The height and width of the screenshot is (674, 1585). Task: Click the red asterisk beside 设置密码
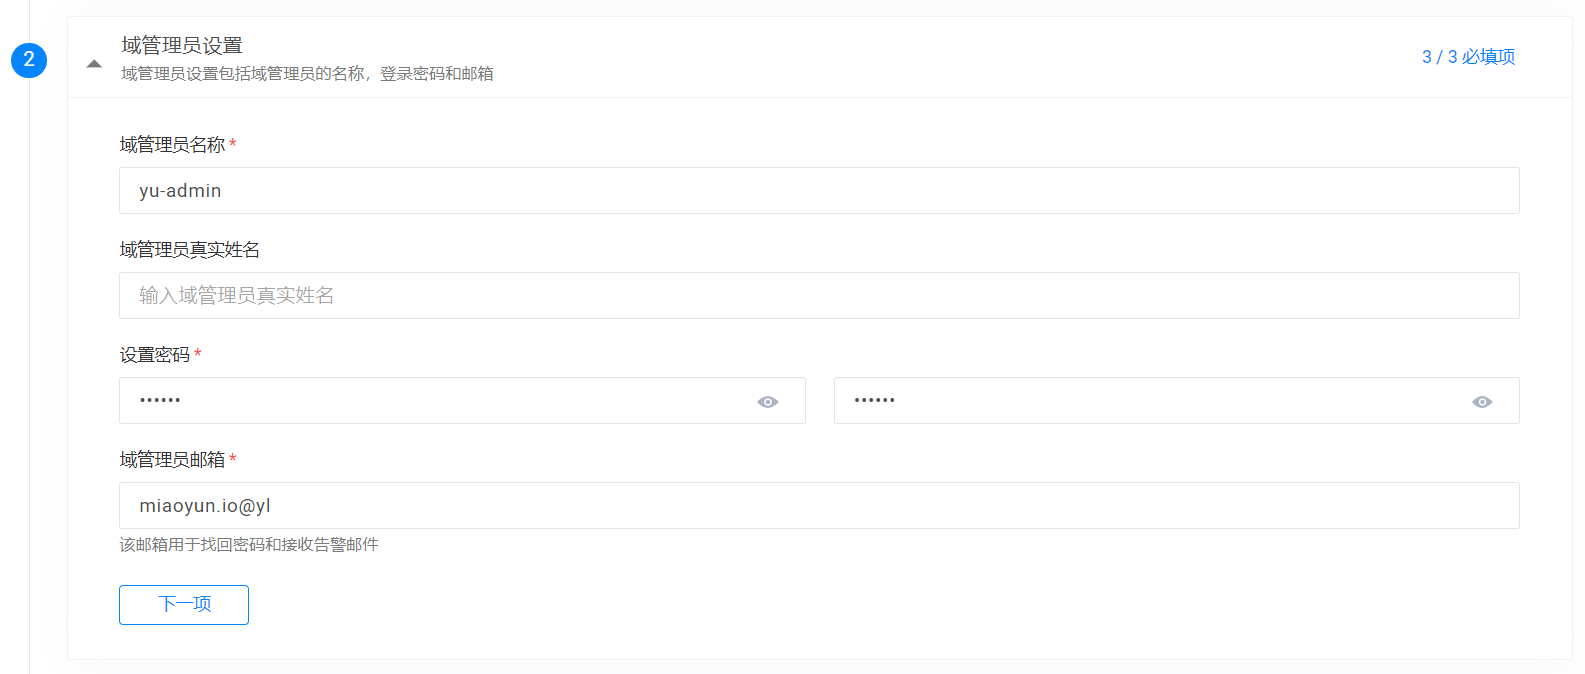click(198, 355)
